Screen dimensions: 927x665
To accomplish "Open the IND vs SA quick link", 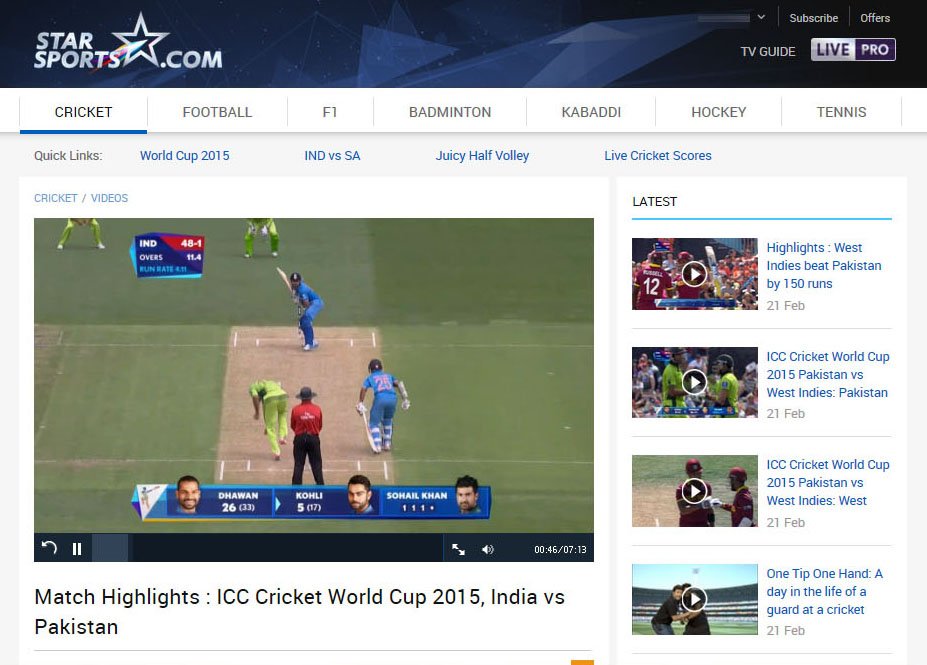I will [x=332, y=155].
